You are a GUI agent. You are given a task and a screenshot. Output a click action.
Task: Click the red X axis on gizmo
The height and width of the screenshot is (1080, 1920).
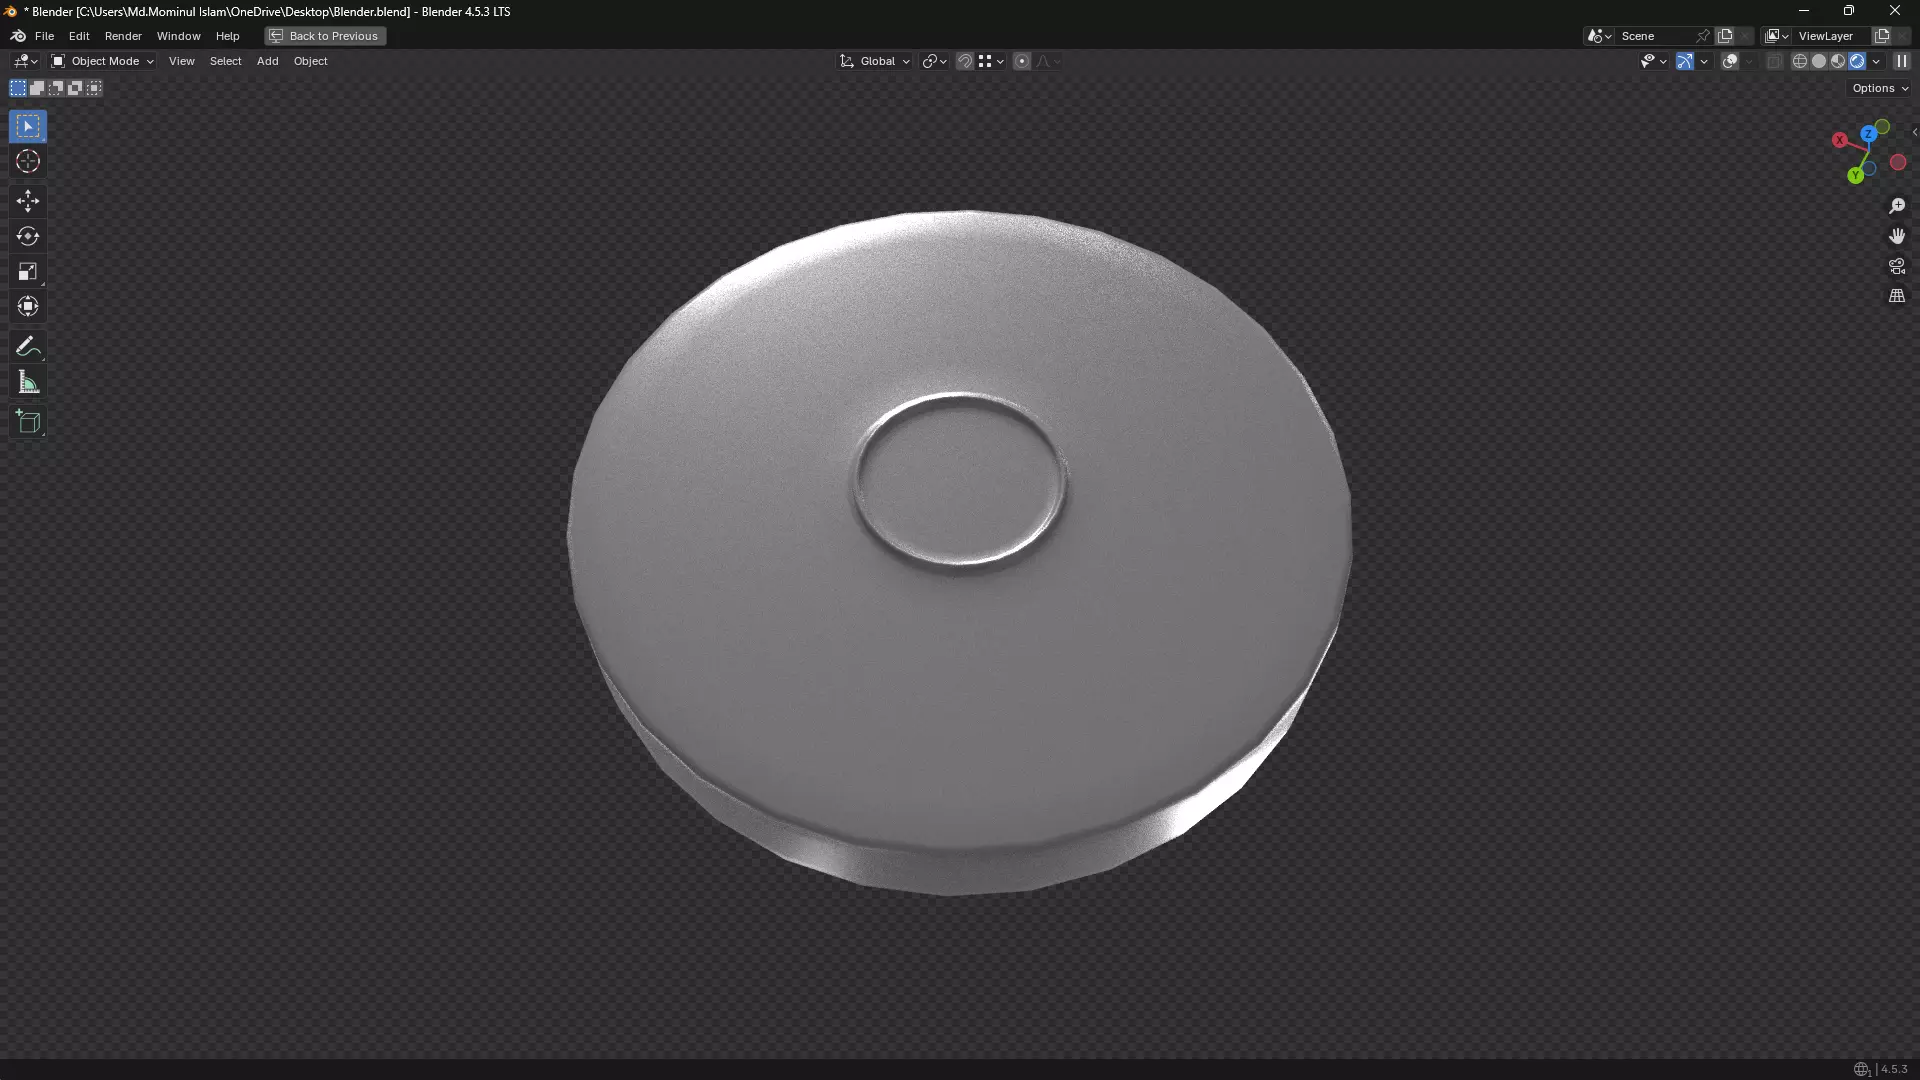pos(1839,140)
